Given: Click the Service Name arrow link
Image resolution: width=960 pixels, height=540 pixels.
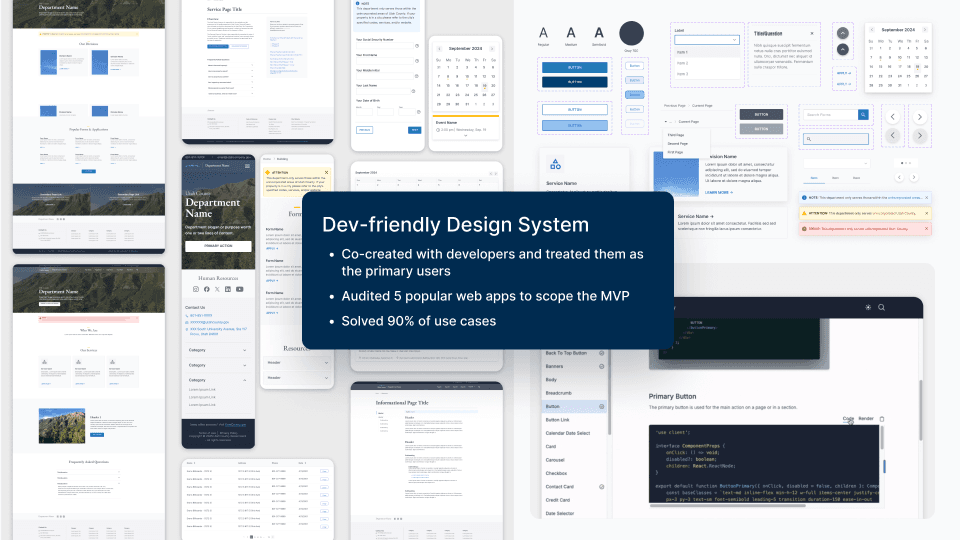Looking at the screenshot, I should click(x=696, y=216).
